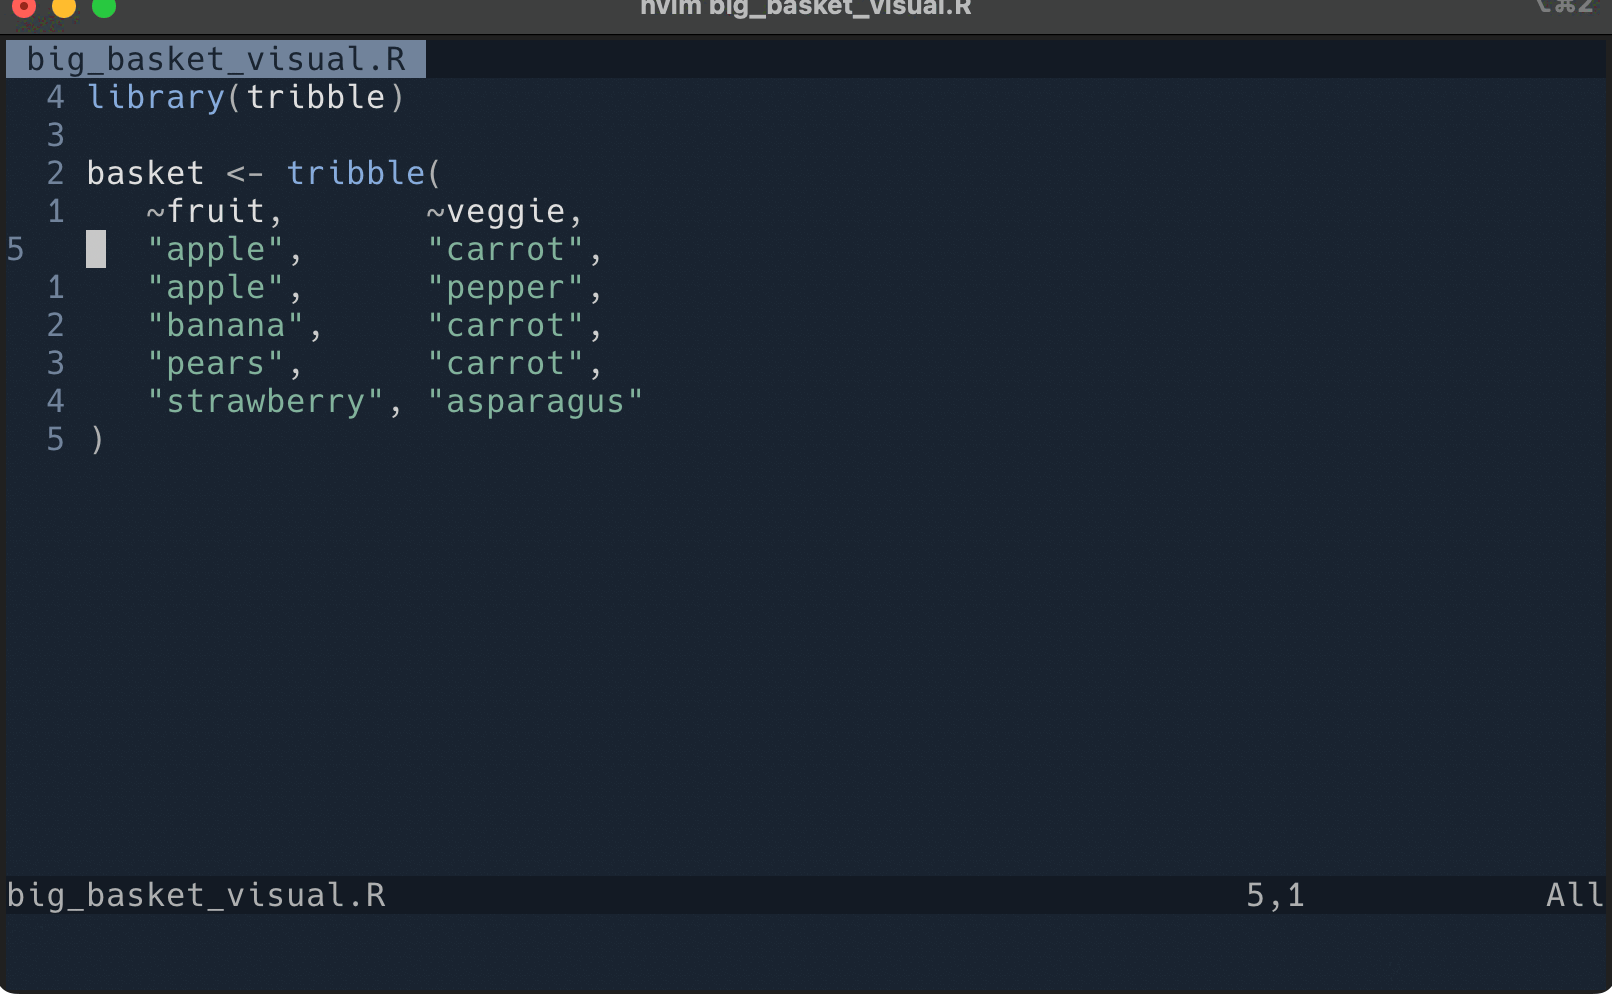
Task: Click the "pepper" string
Action: point(505,288)
